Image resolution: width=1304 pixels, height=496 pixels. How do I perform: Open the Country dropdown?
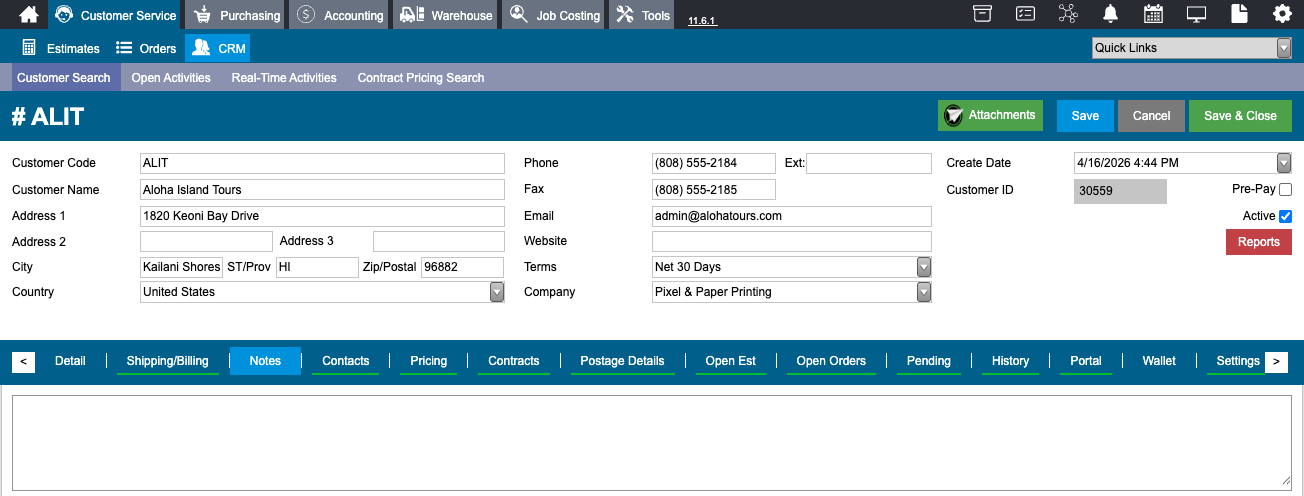coord(497,292)
